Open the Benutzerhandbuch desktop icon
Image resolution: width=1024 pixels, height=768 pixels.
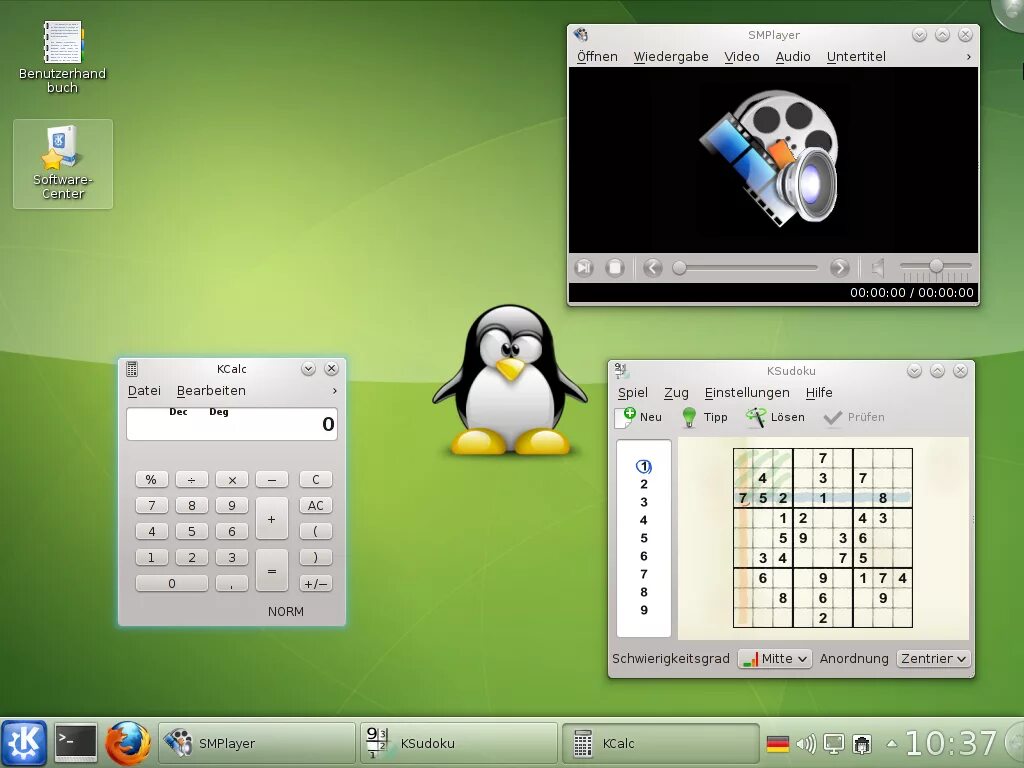pyautogui.click(x=63, y=57)
